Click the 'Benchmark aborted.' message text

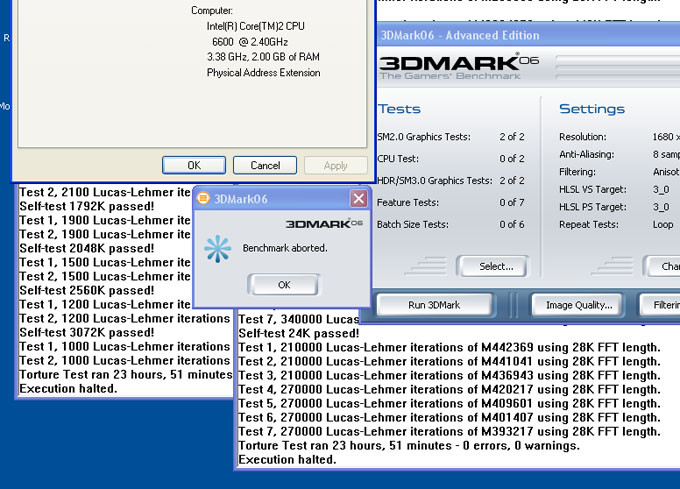(285, 248)
